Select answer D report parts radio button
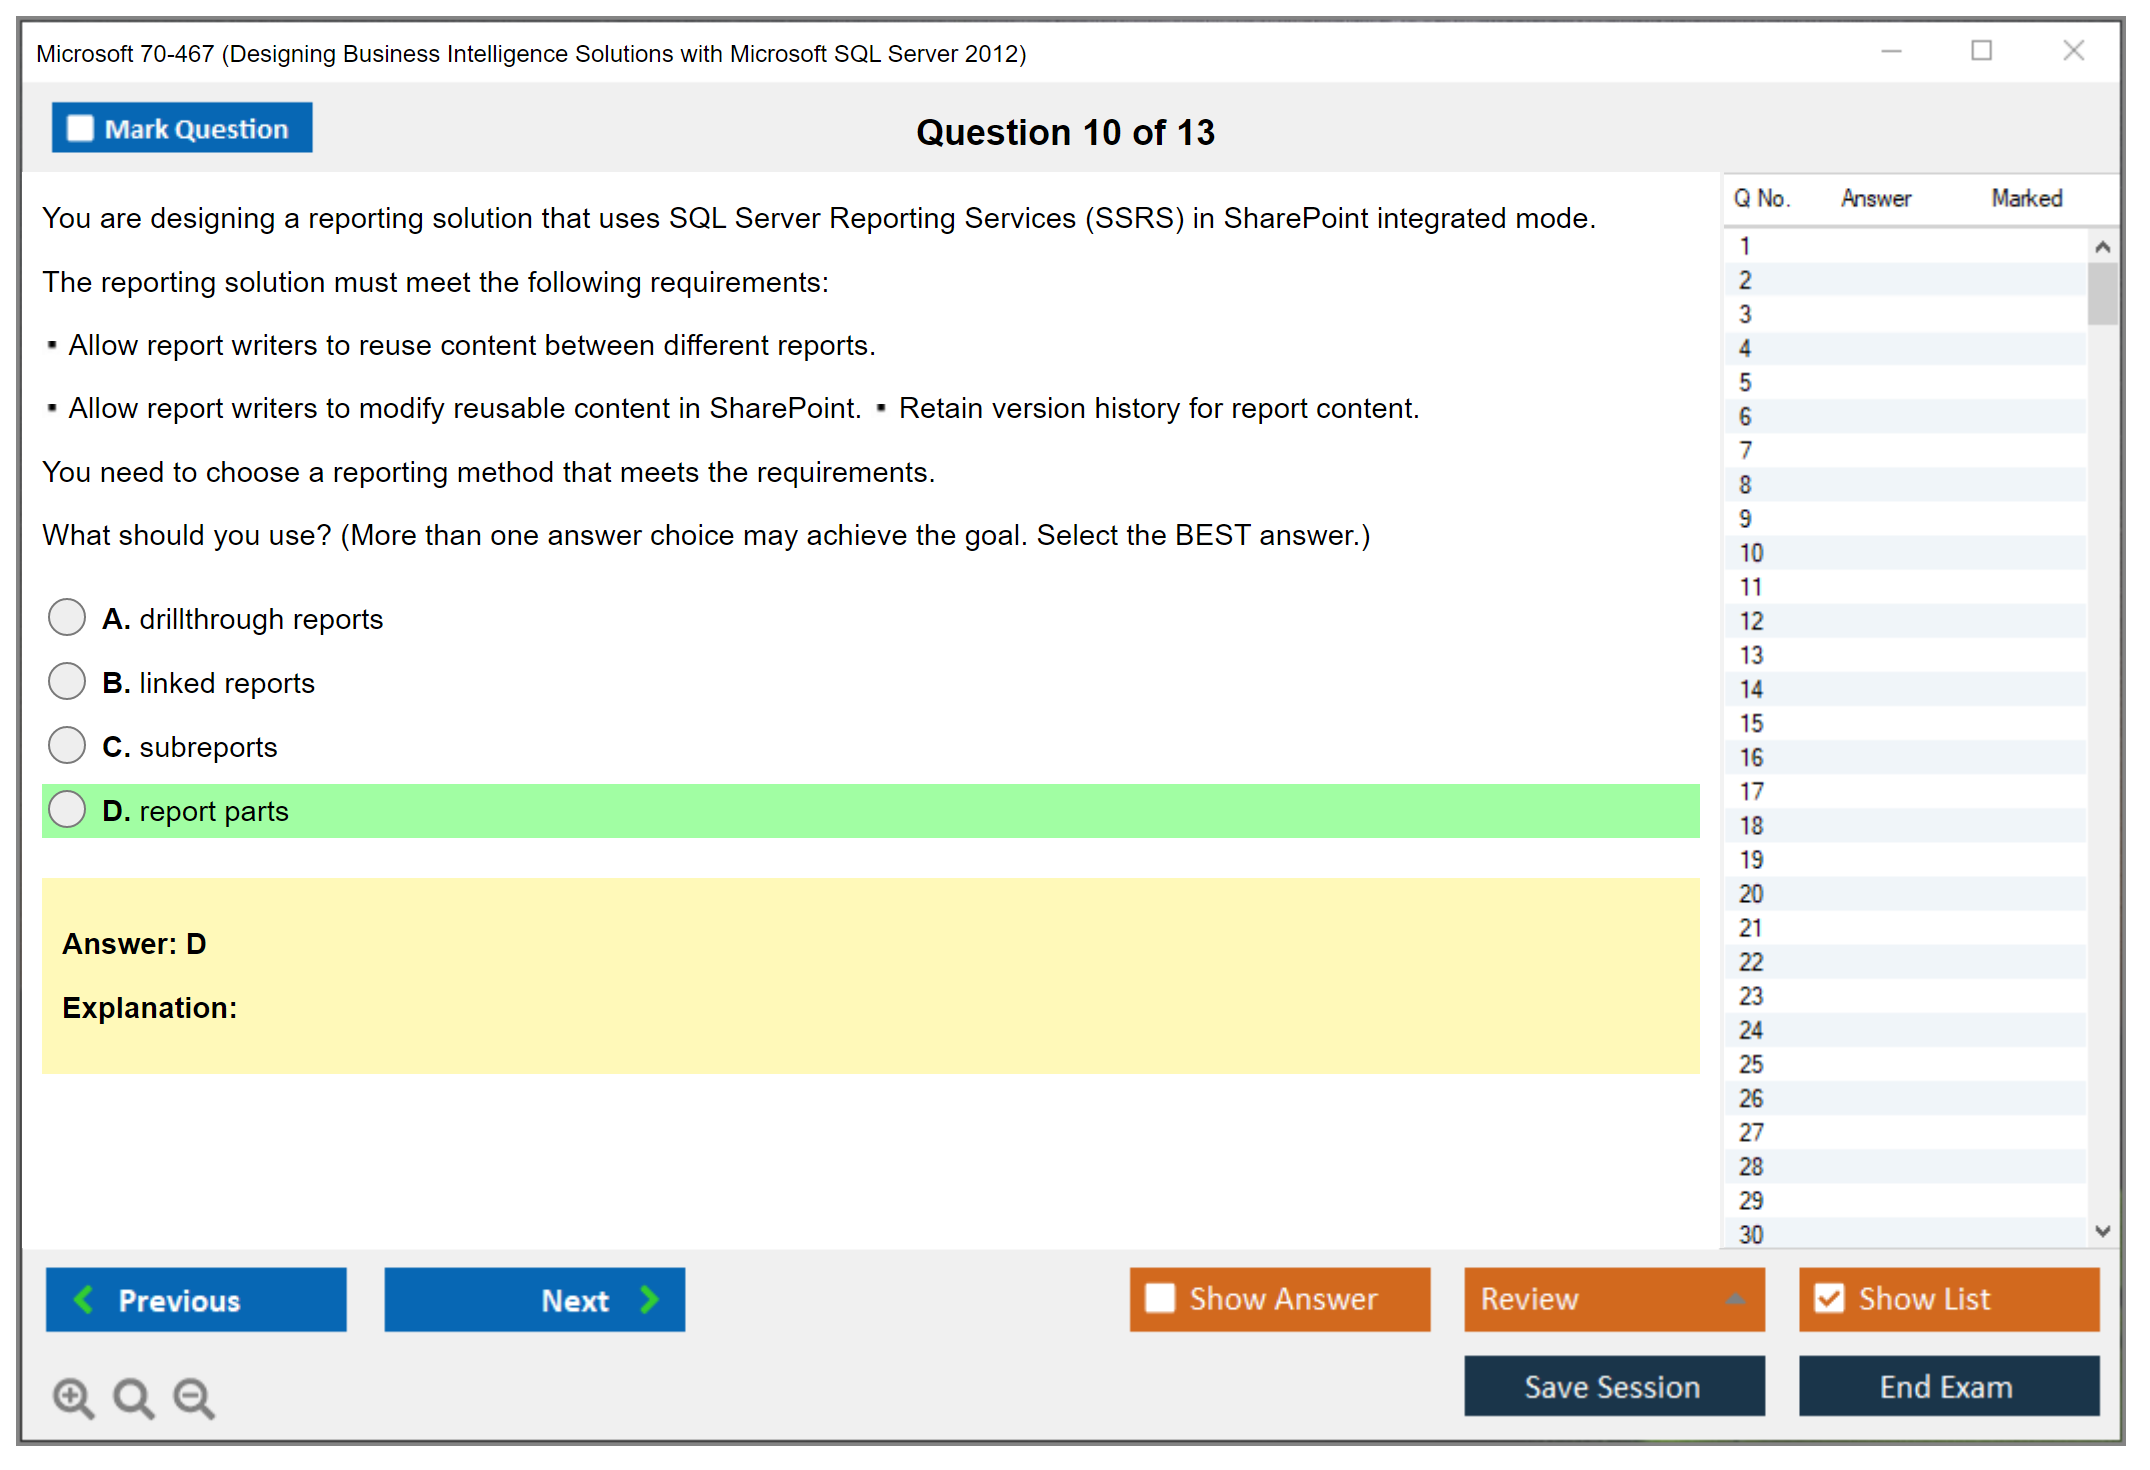This screenshot has height=1470, width=2150. pyautogui.click(x=66, y=809)
